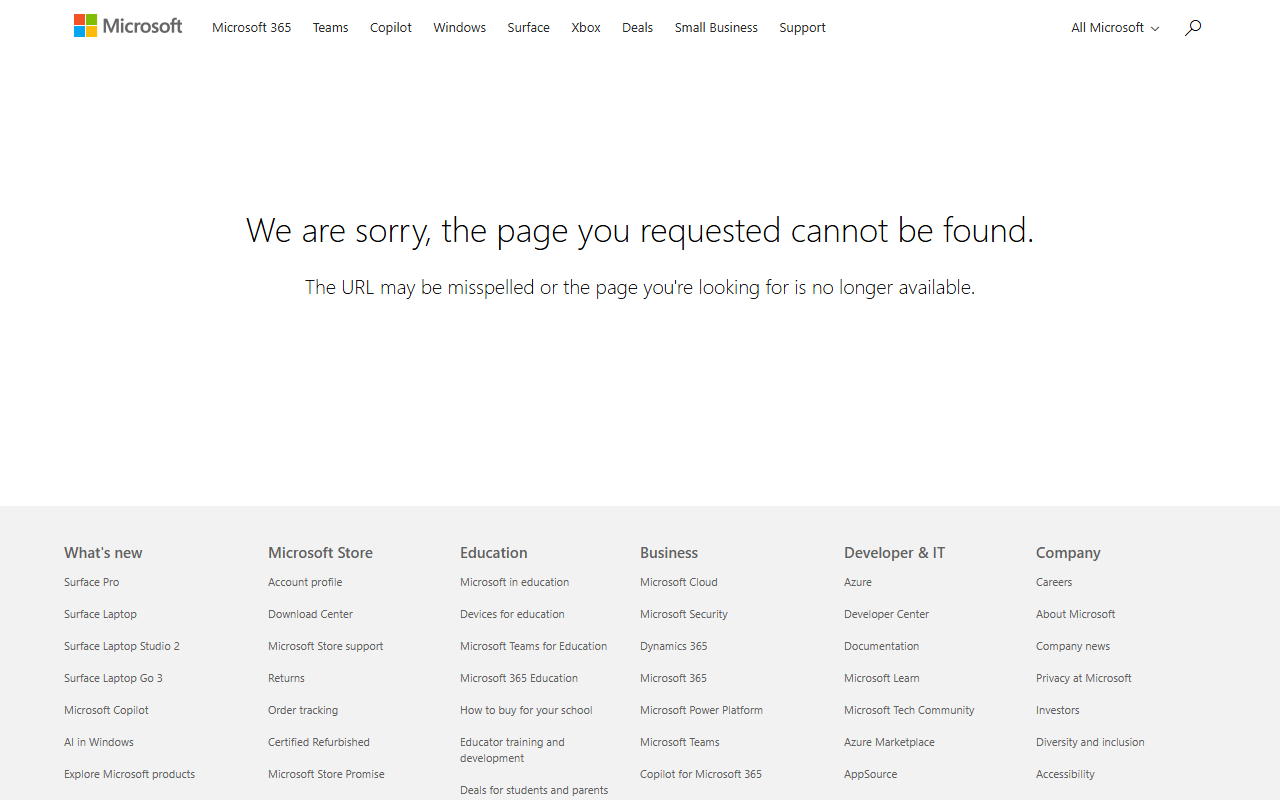Open the Returns link

tap(286, 678)
